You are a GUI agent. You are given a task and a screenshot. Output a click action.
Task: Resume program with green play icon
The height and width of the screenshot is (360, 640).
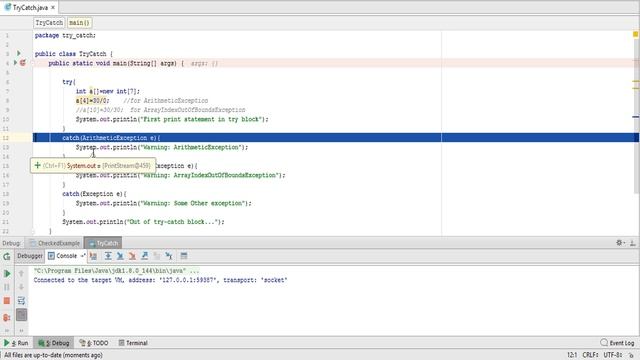(x=7, y=273)
